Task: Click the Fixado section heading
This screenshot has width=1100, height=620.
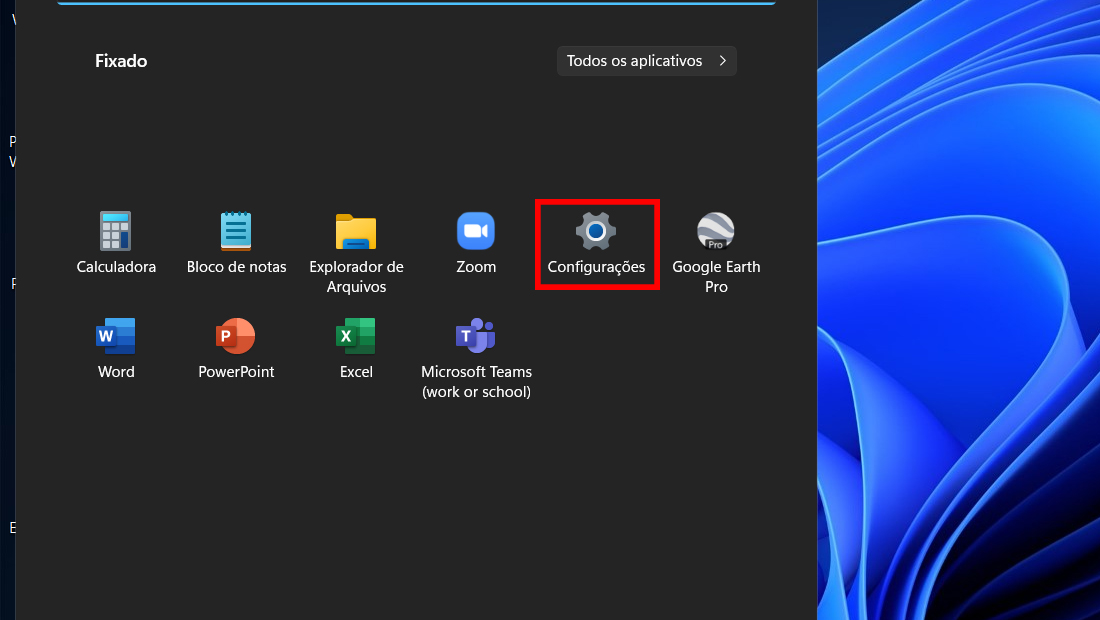Action: tap(121, 61)
